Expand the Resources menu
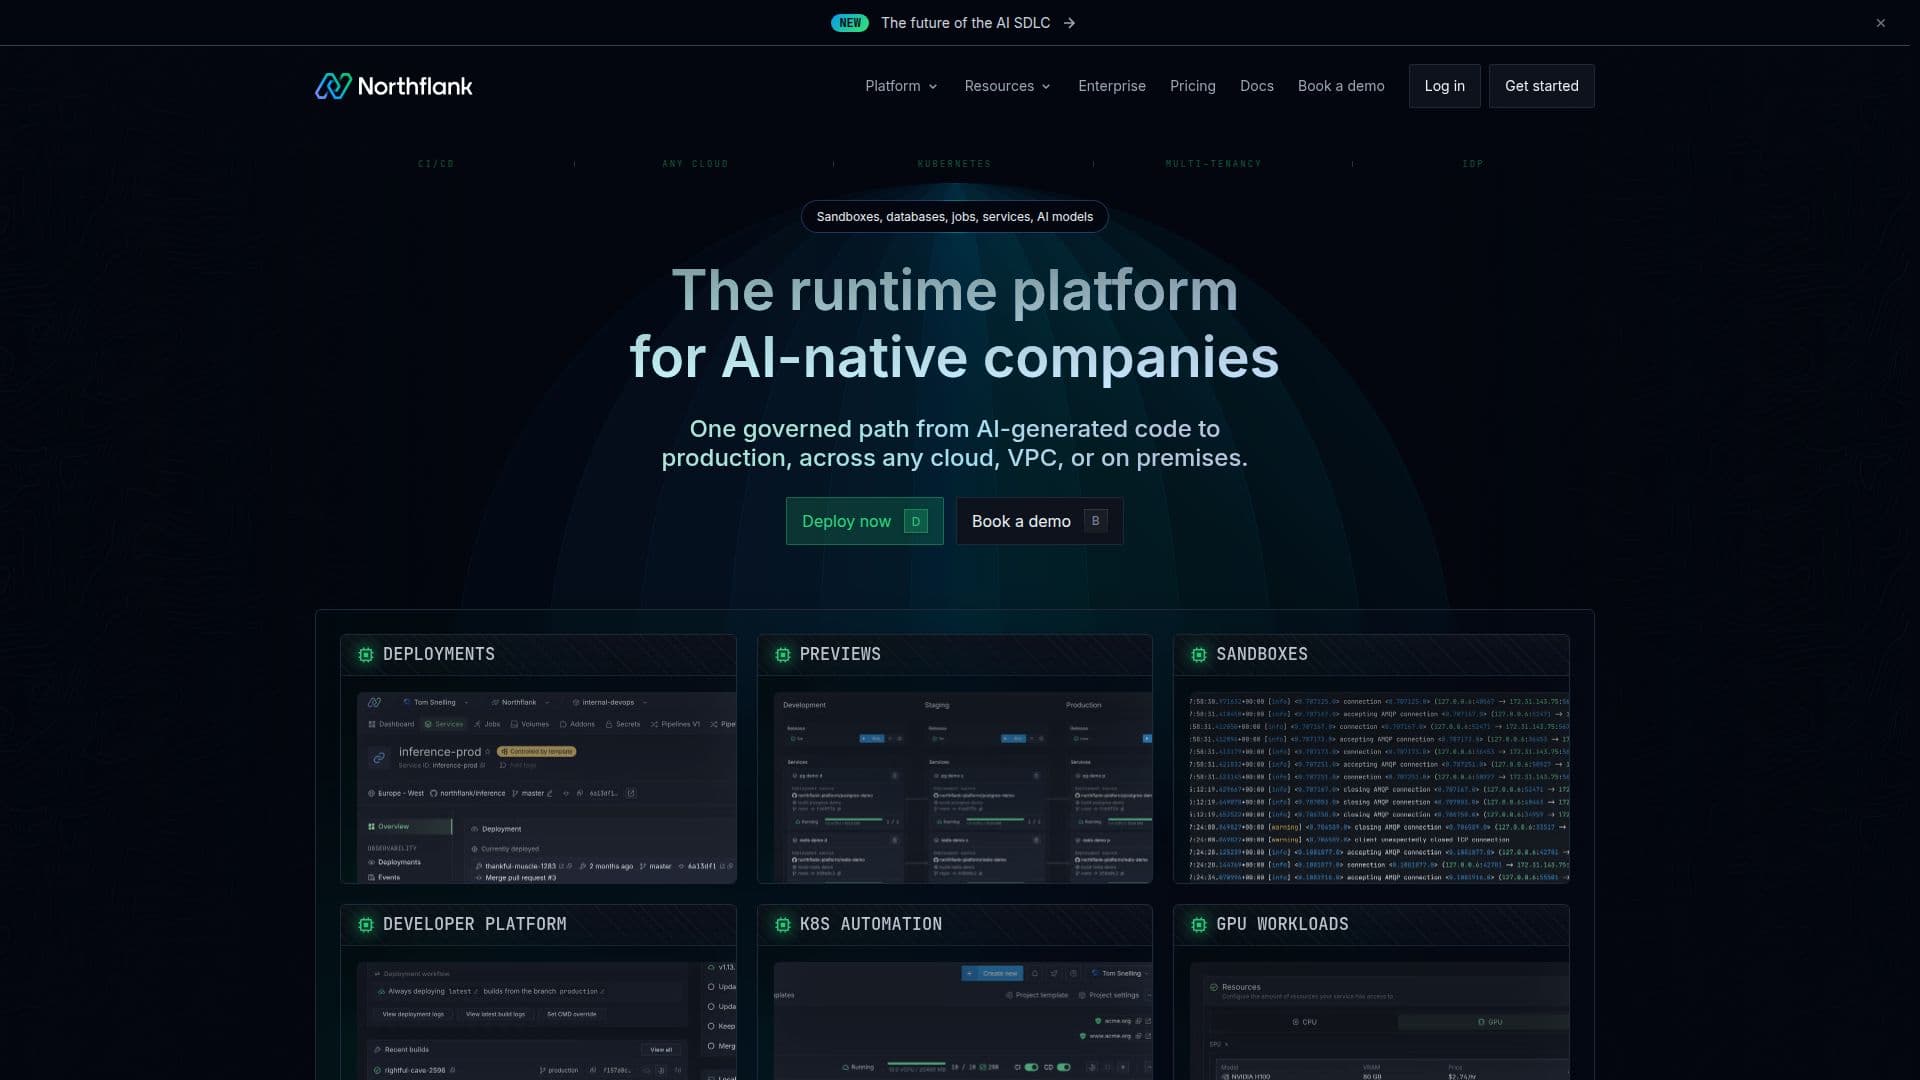The image size is (1920, 1080). (x=1007, y=86)
